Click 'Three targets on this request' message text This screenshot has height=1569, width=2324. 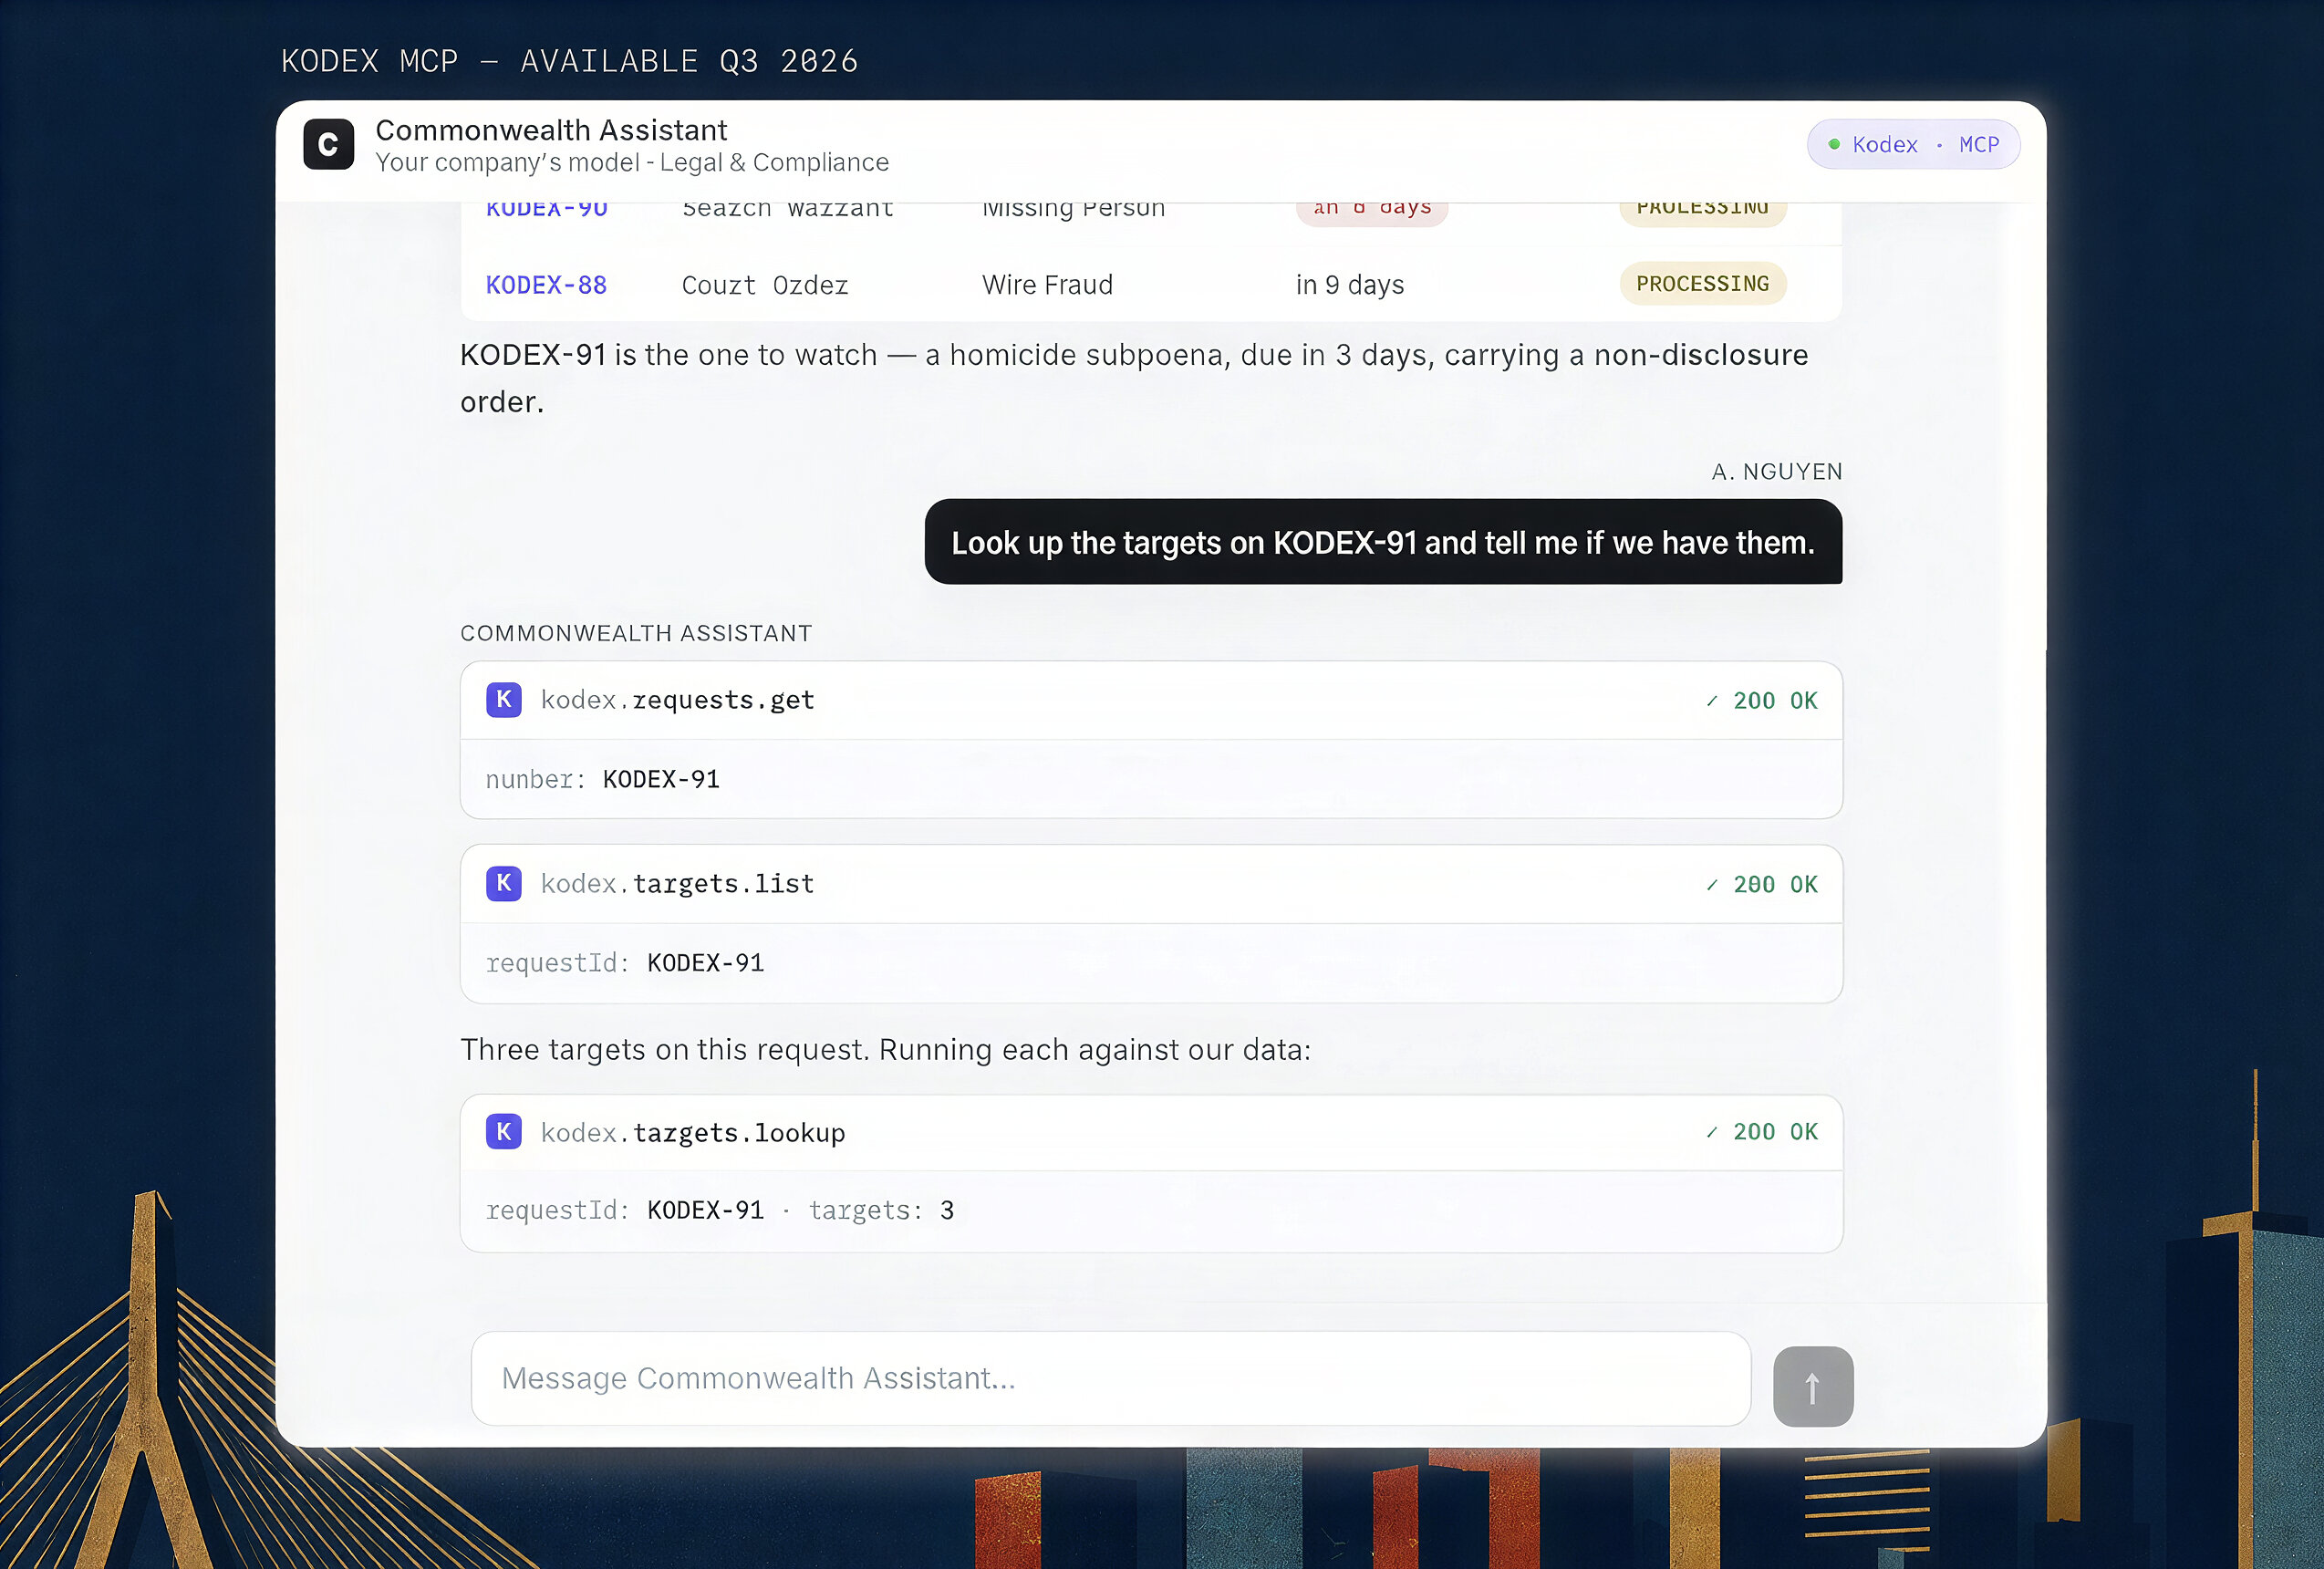885,1050
